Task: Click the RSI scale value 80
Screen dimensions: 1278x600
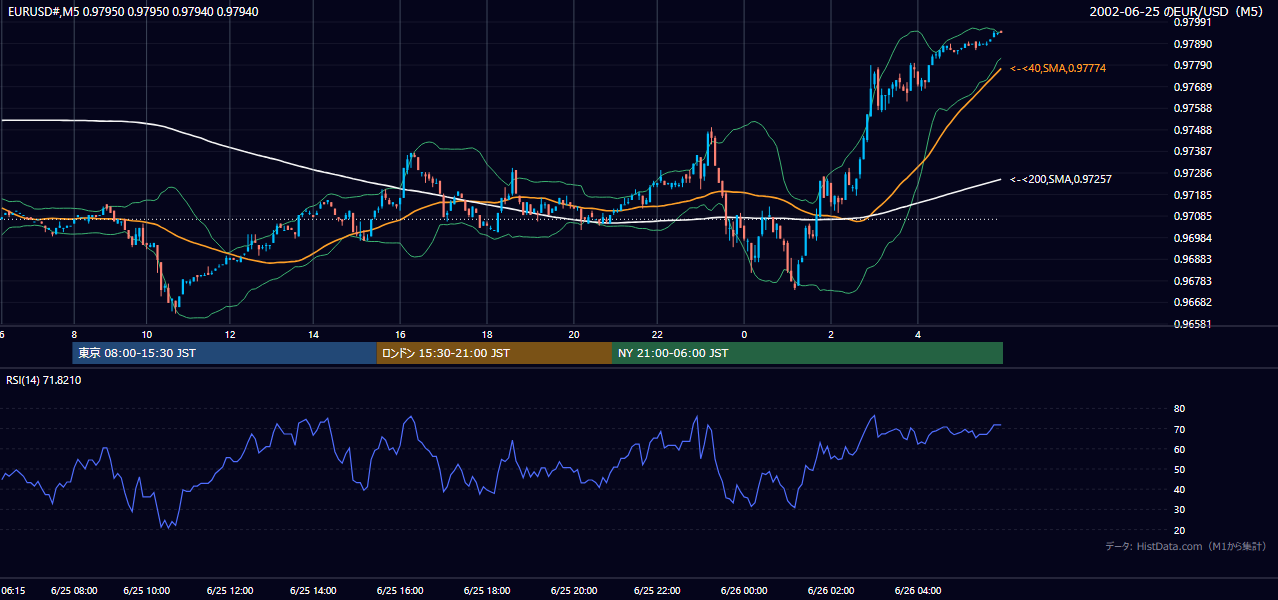Action: coord(1179,409)
